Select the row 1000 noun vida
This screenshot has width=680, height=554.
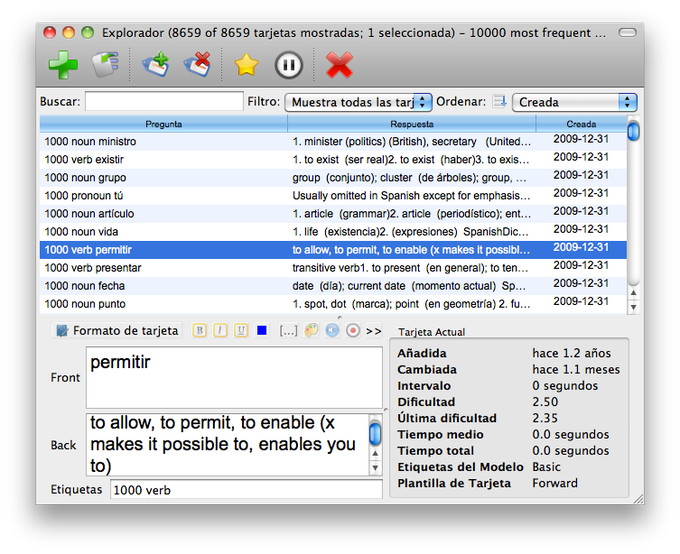click(333, 232)
